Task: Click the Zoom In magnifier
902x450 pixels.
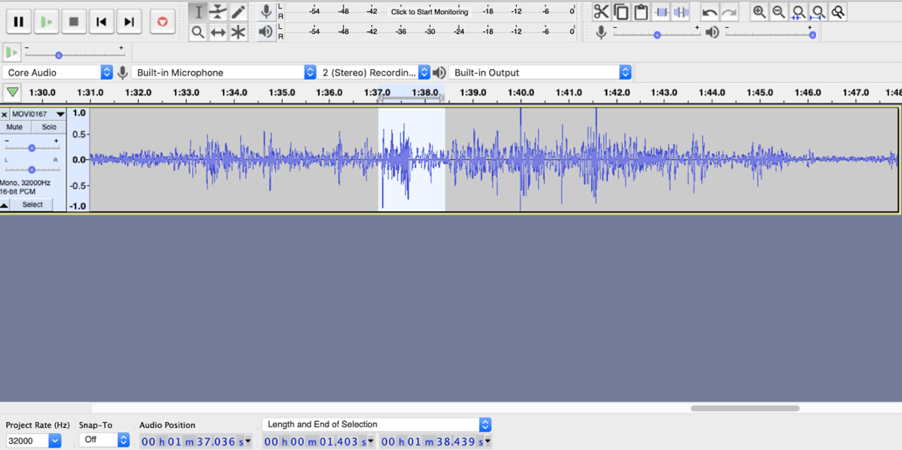Action: tap(759, 12)
